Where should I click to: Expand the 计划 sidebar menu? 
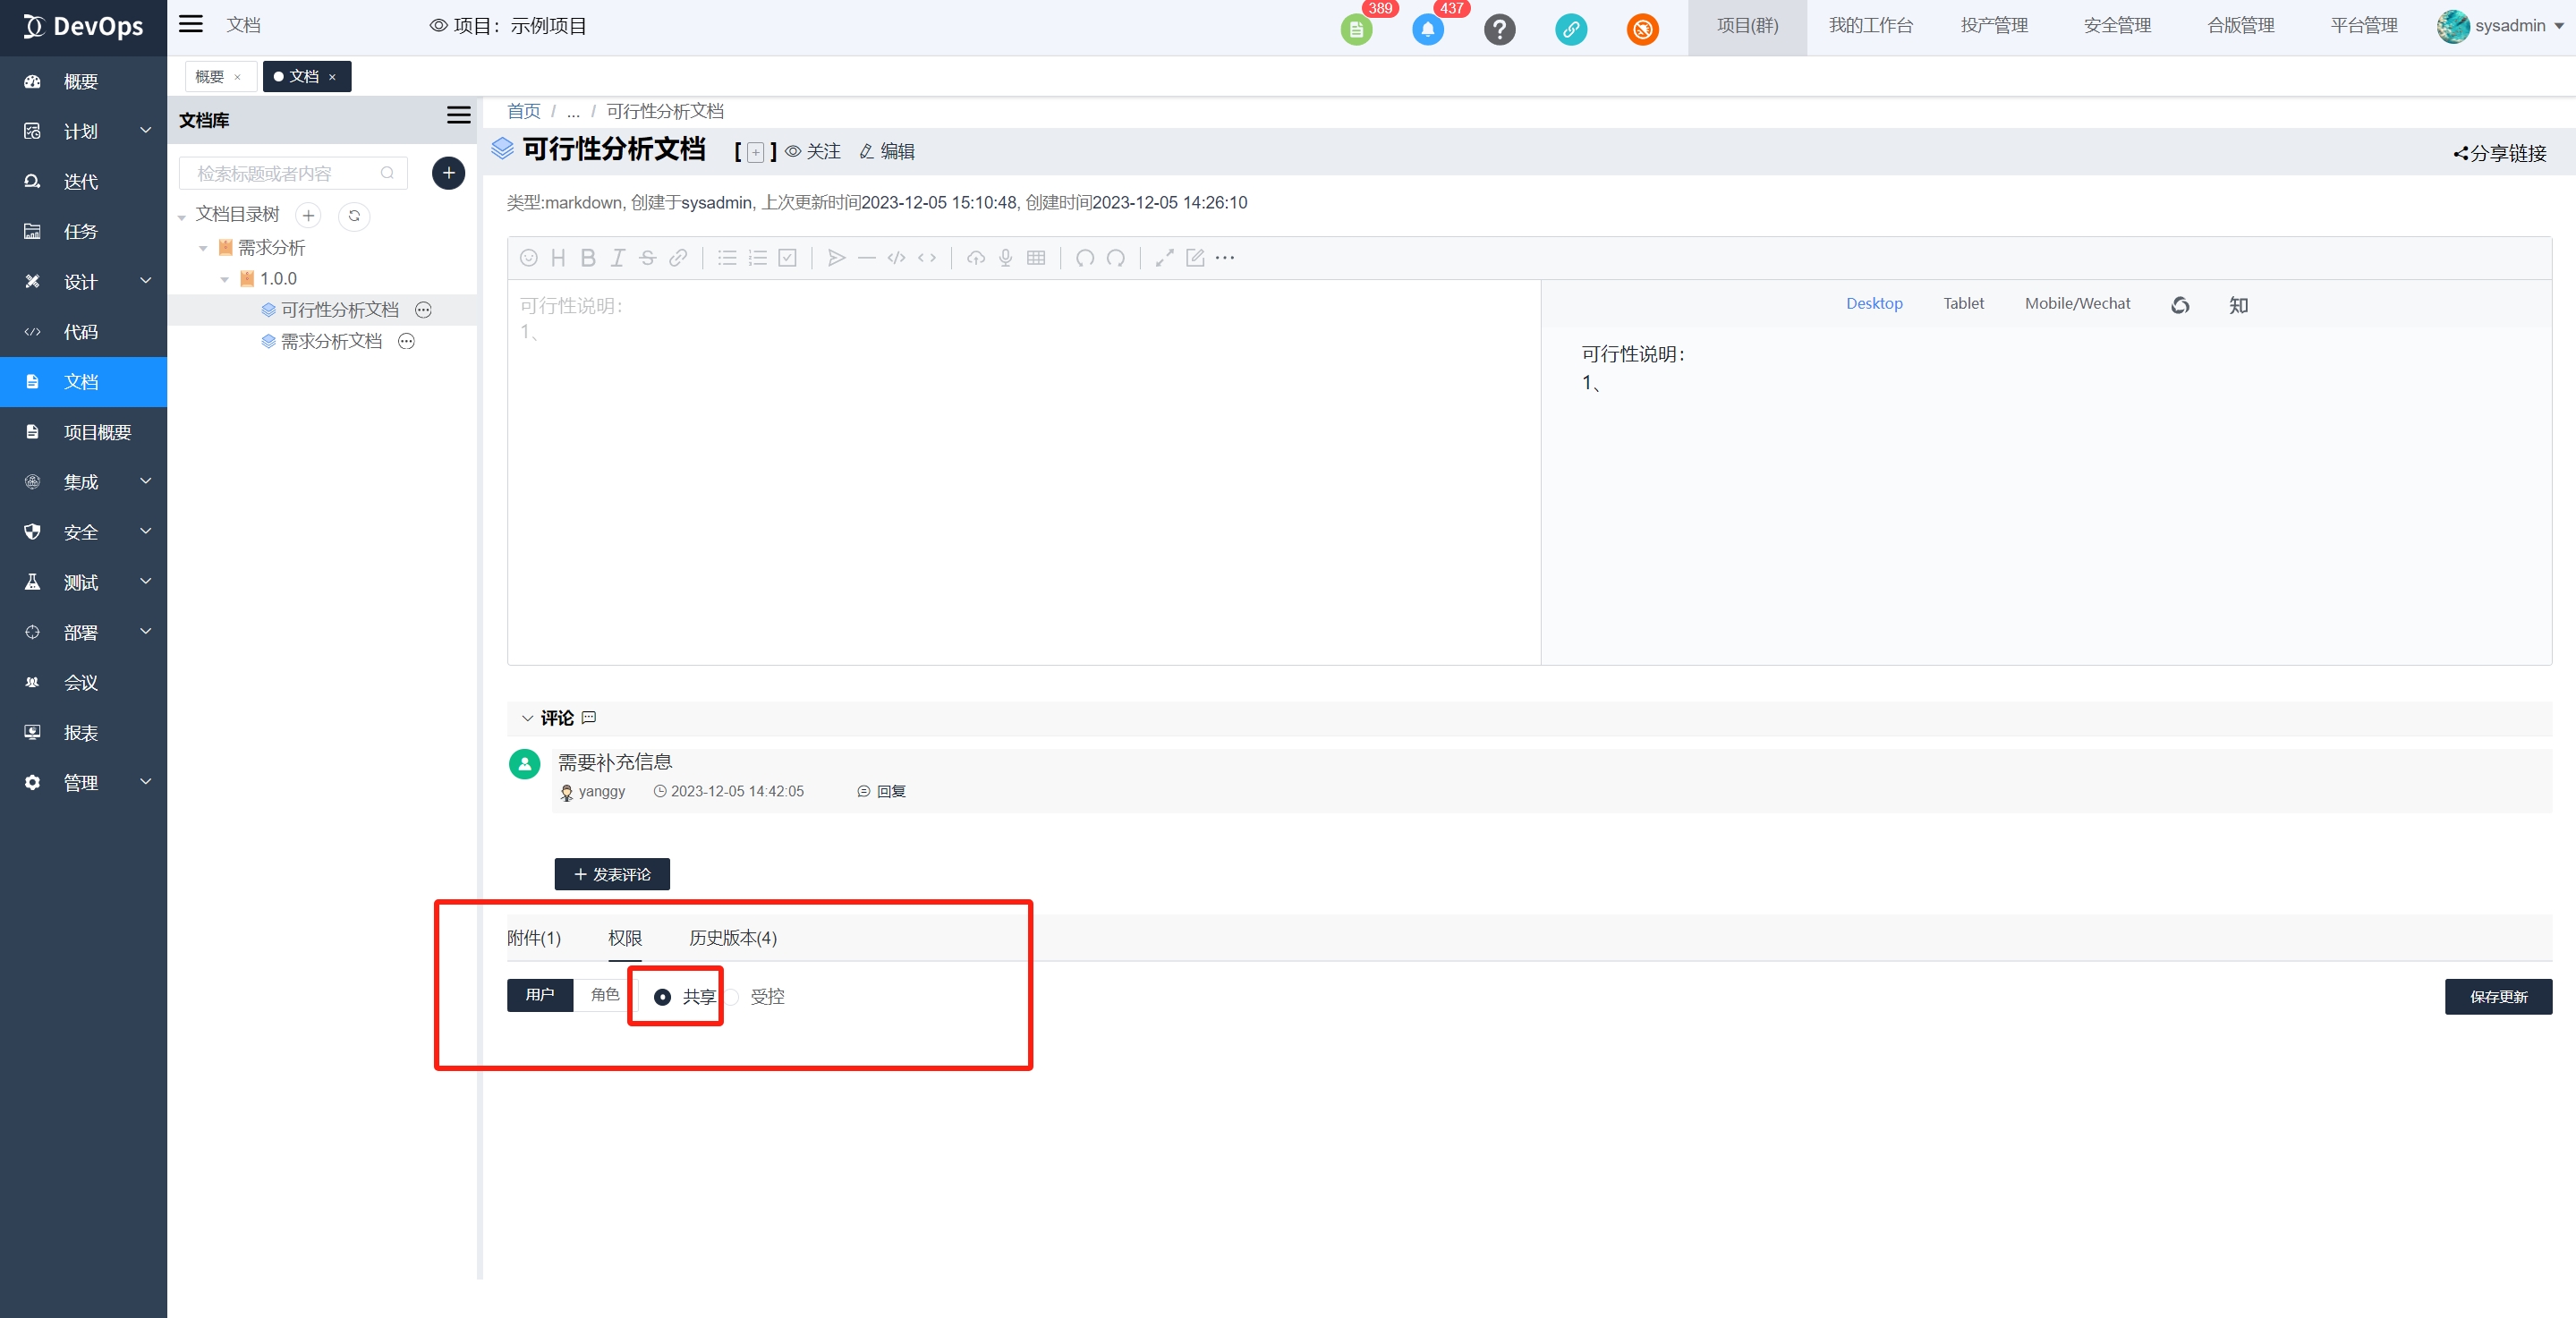pyautogui.click(x=84, y=131)
